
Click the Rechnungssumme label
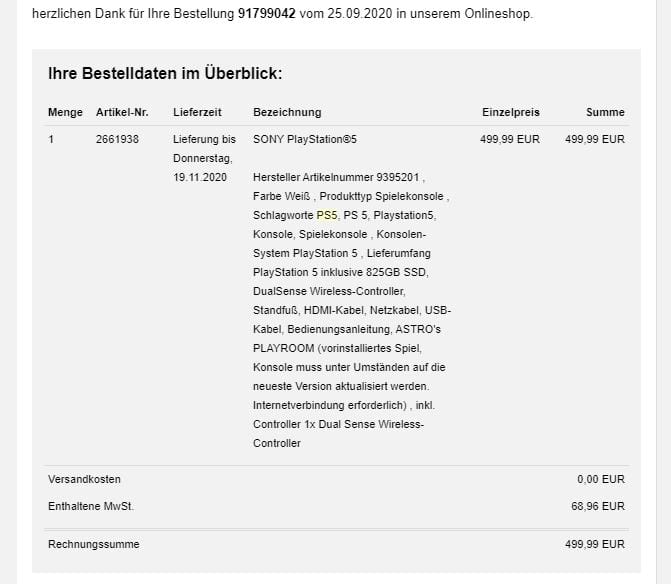(94, 544)
